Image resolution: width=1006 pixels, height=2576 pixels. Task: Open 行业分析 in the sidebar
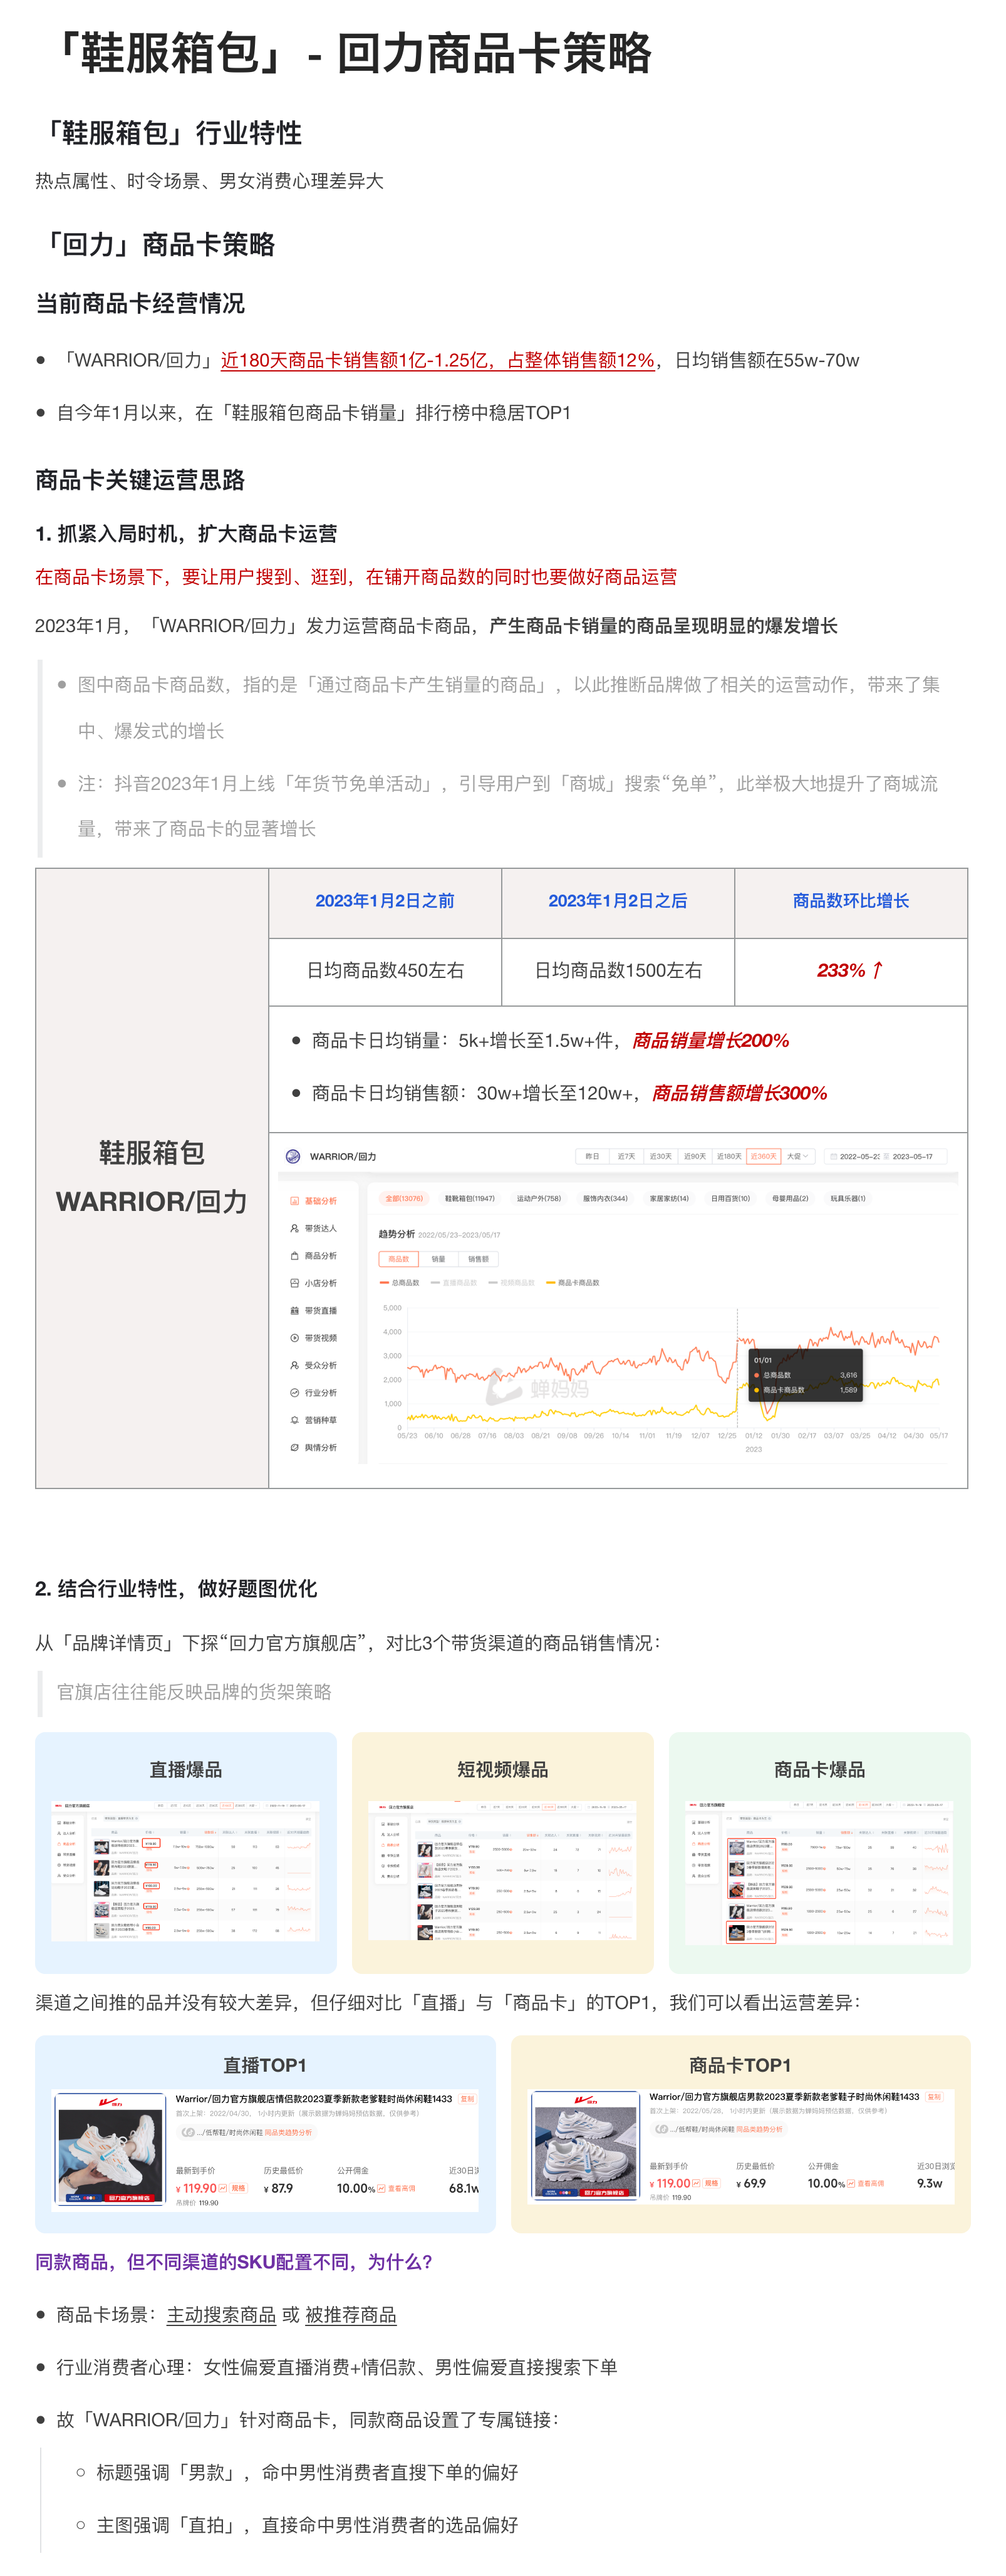[313, 1393]
